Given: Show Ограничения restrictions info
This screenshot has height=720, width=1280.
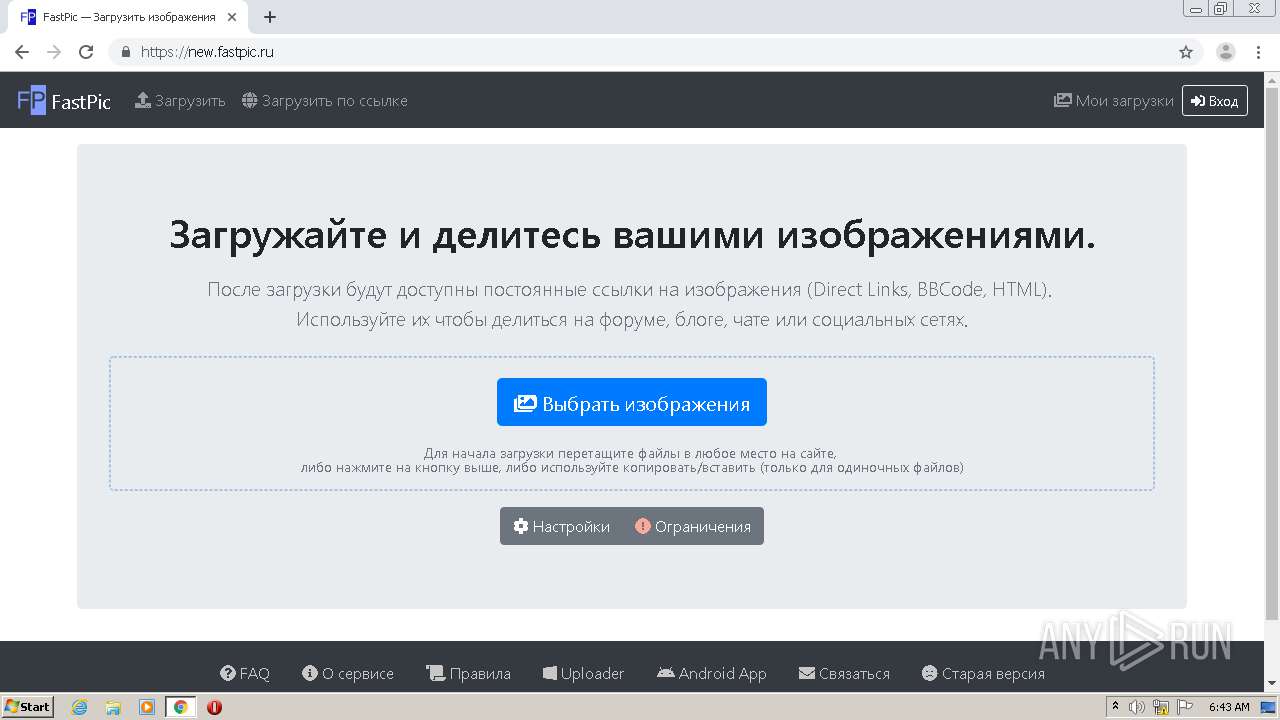Looking at the screenshot, I should [693, 526].
